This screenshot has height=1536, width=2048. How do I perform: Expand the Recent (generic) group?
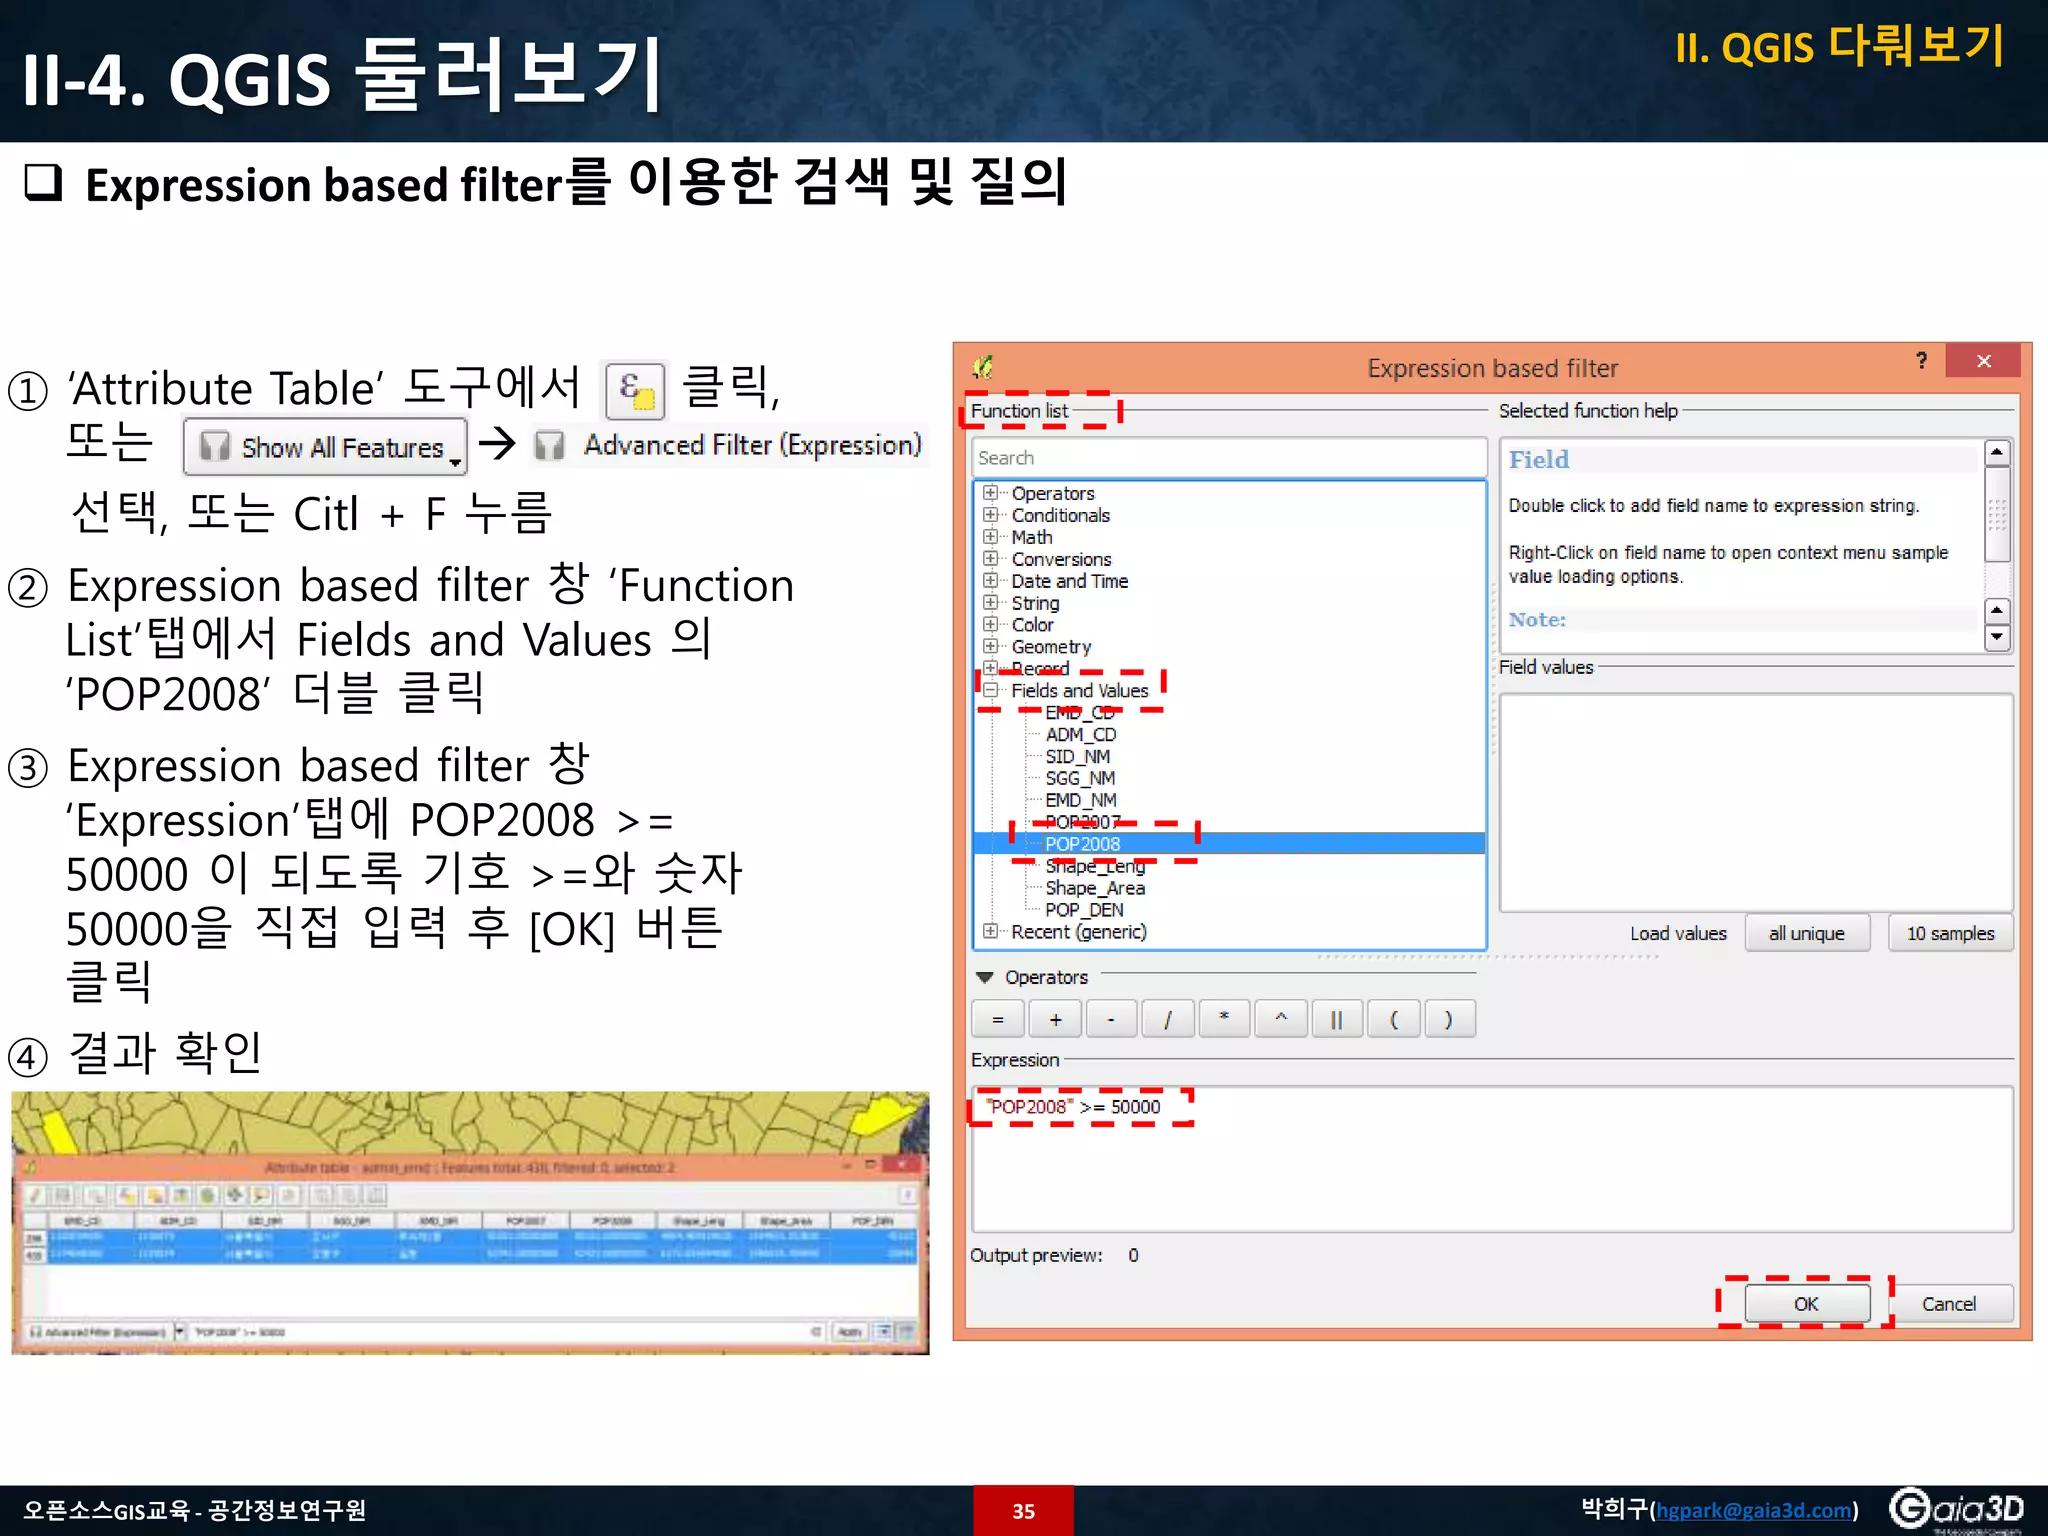990,932
